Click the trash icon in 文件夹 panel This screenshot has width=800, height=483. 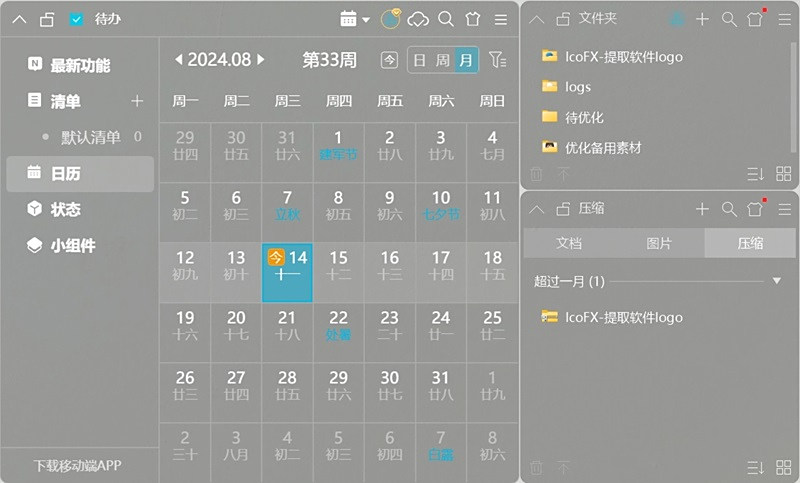(x=536, y=174)
